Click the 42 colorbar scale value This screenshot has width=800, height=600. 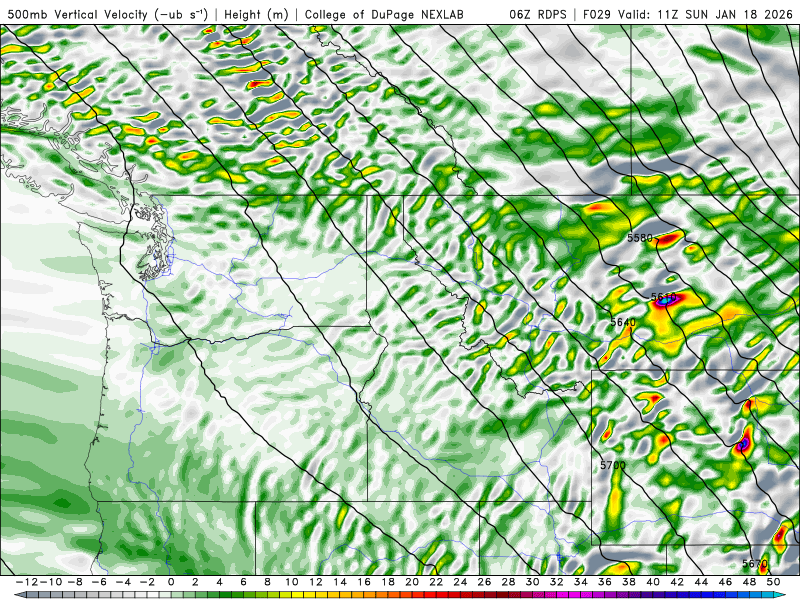(677, 582)
